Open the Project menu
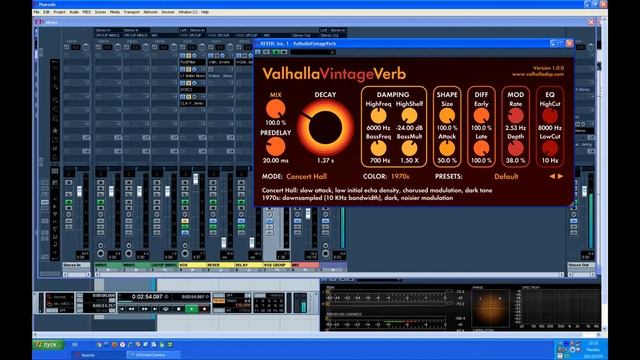The width and height of the screenshot is (640, 360). point(59,12)
